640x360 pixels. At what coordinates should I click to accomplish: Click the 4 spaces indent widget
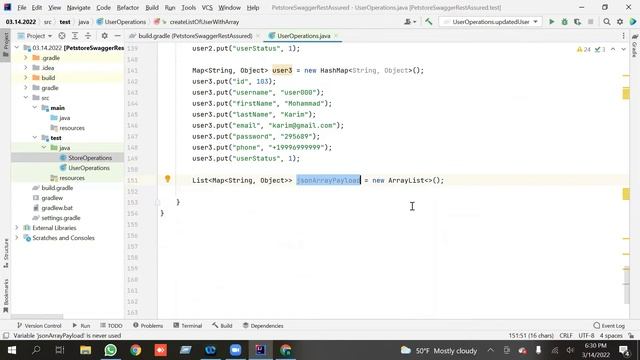[x=611, y=336]
